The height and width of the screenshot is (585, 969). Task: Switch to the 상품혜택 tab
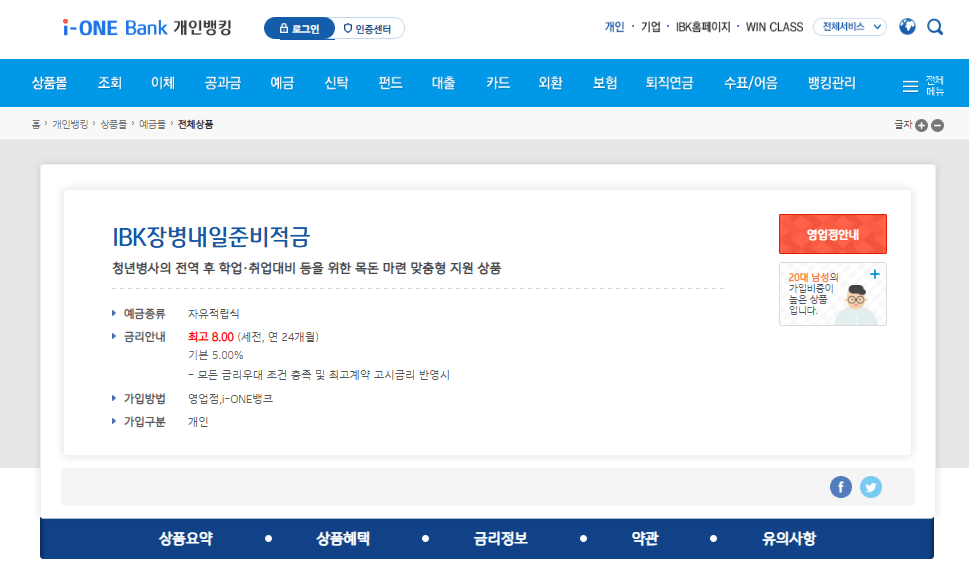tap(343, 539)
